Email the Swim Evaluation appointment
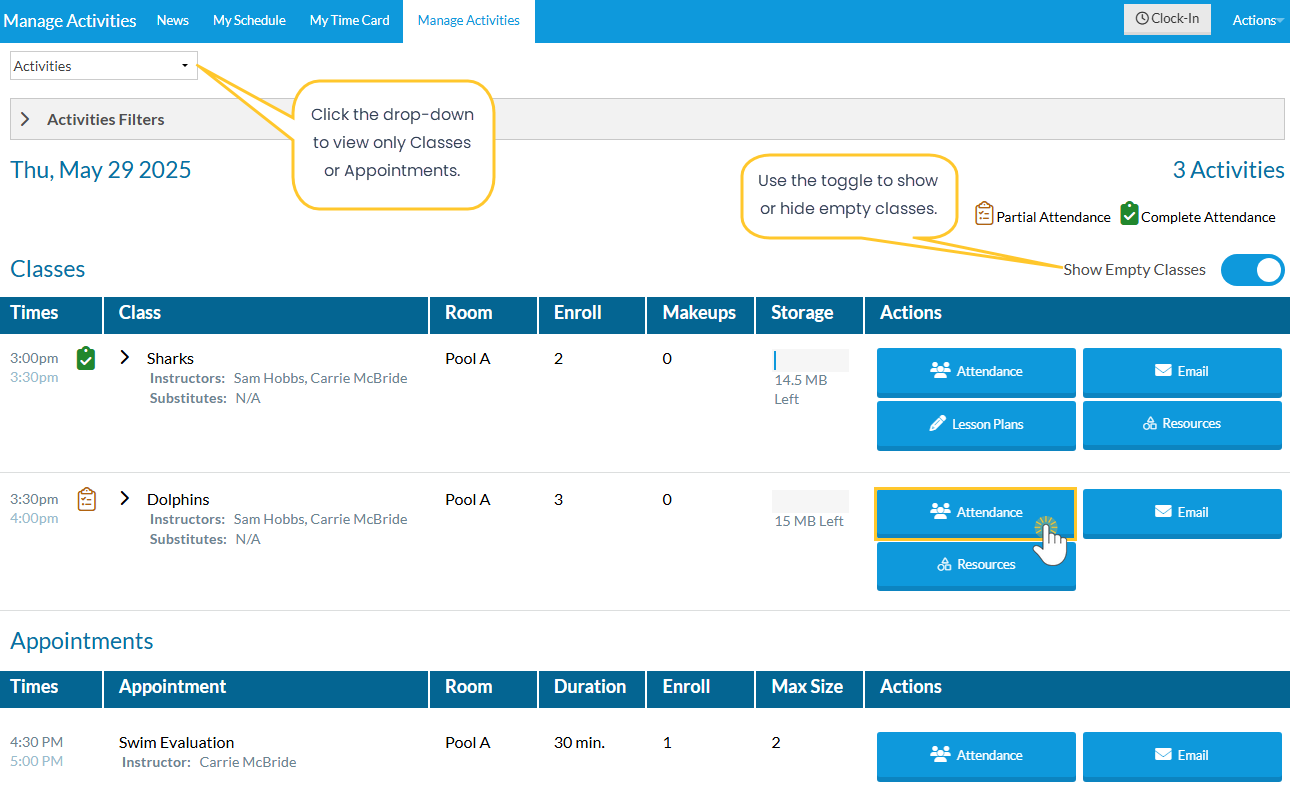Screen dimensions: 1290x801 [1182, 756]
